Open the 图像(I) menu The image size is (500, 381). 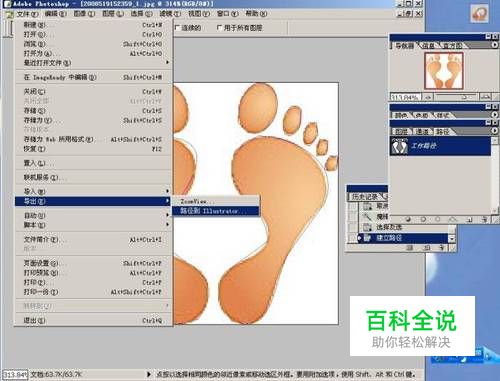pos(84,14)
